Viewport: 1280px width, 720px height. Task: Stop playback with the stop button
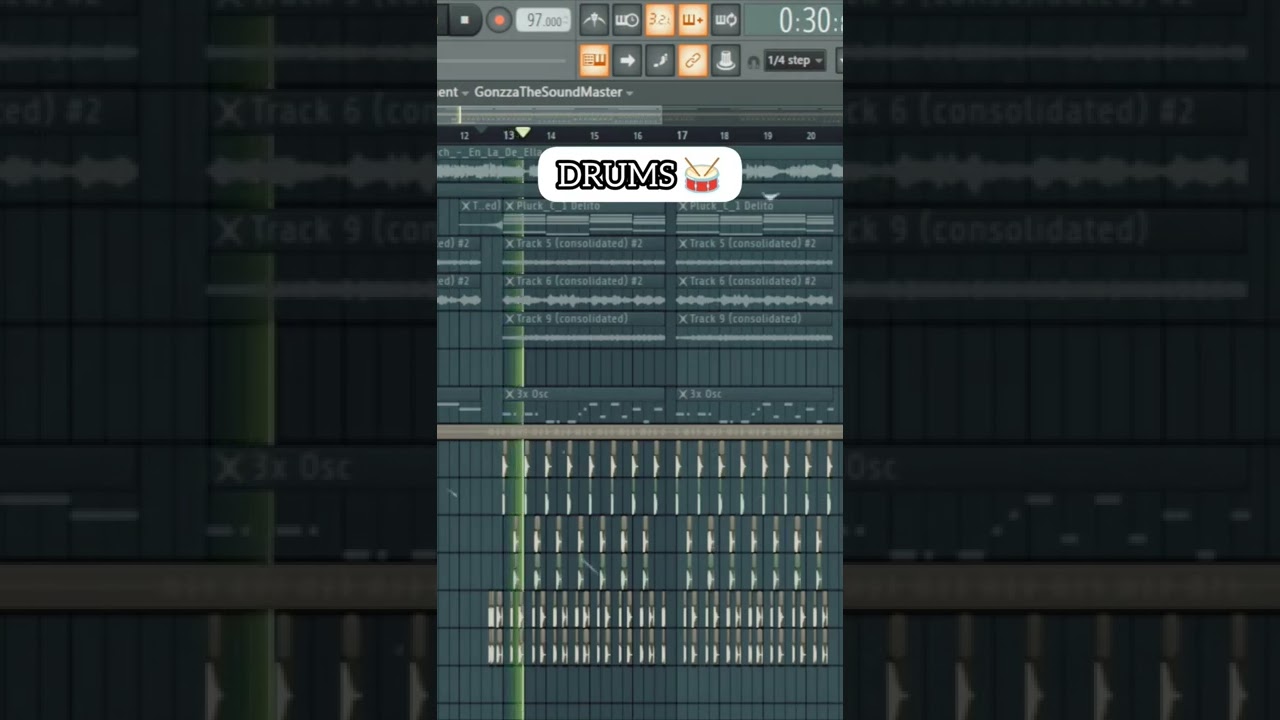464,19
